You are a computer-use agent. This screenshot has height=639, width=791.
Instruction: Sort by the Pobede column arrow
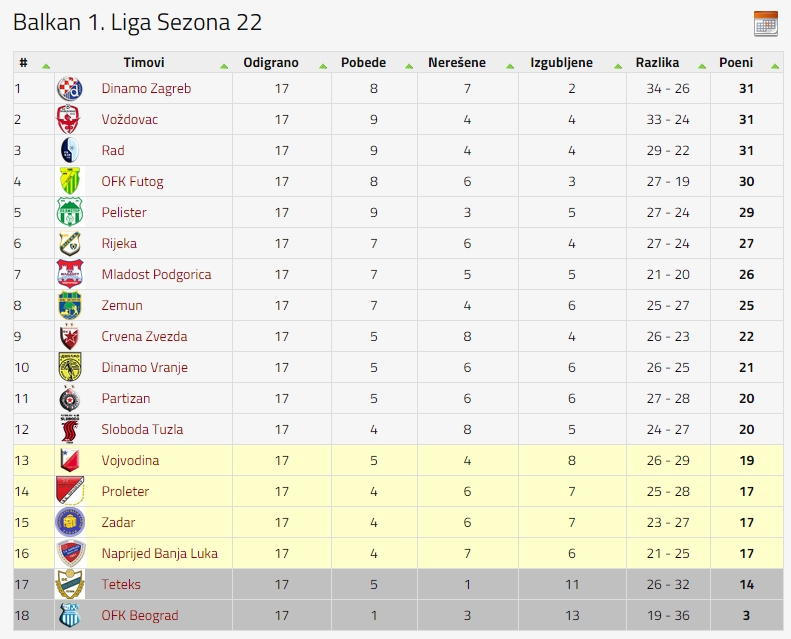tap(409, 66)
